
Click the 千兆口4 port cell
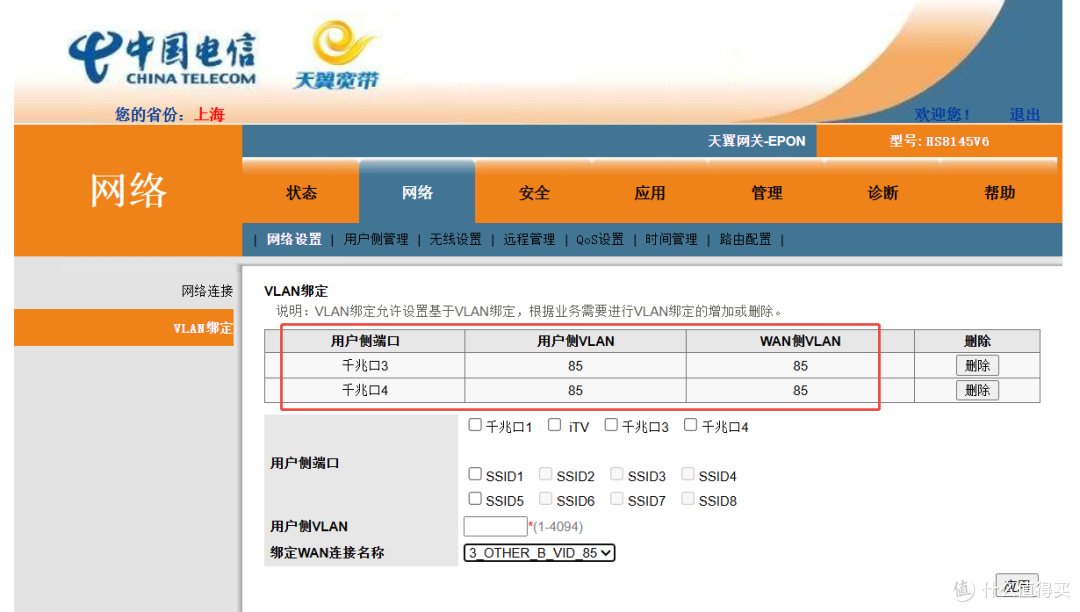coord(365,390)
